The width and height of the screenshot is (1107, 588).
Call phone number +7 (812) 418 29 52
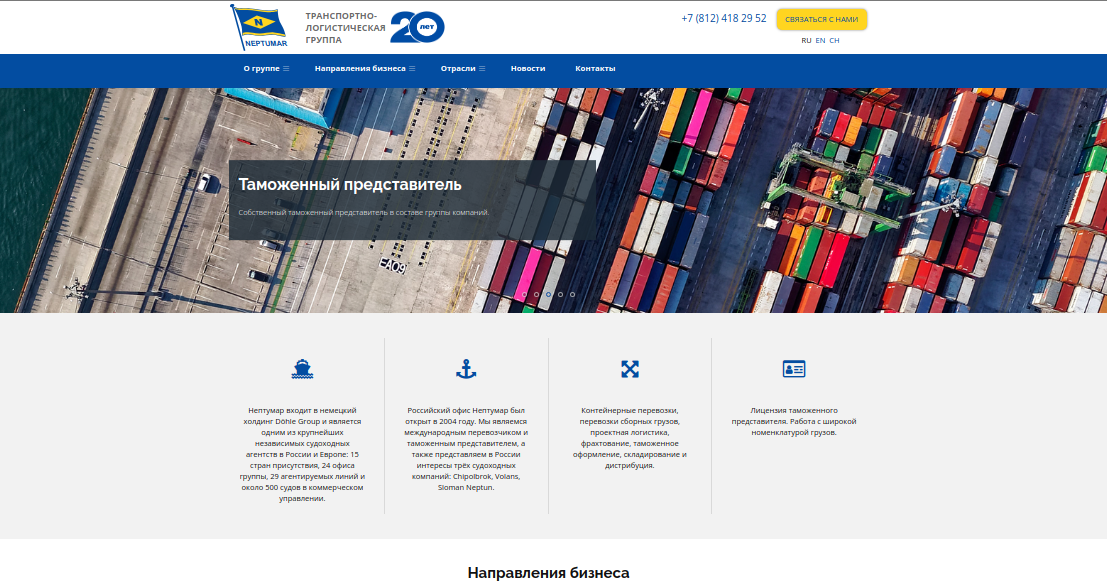coord(724,18)
